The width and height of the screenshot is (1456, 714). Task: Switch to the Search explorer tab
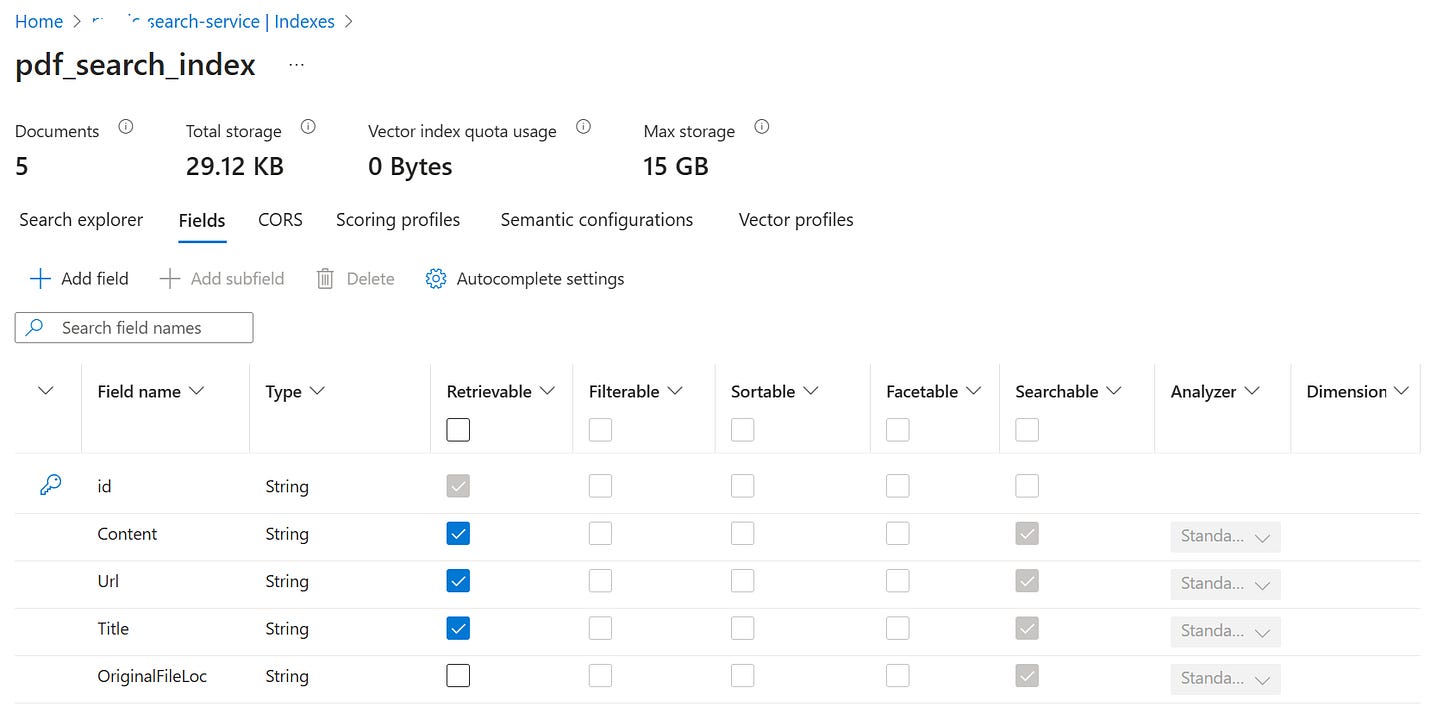pyautogui.click(x=81, y=220)
